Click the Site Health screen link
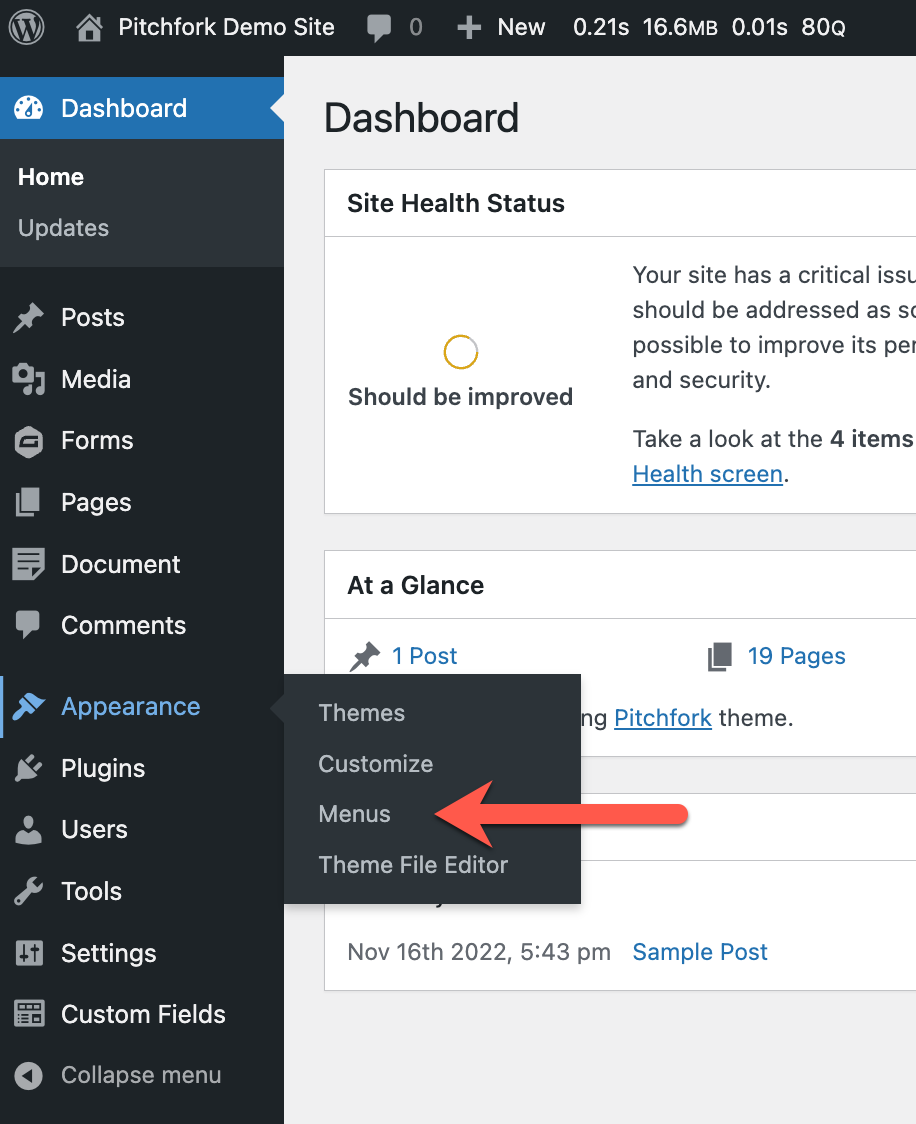Viewport: 916px width, 1124px height. 707,473
